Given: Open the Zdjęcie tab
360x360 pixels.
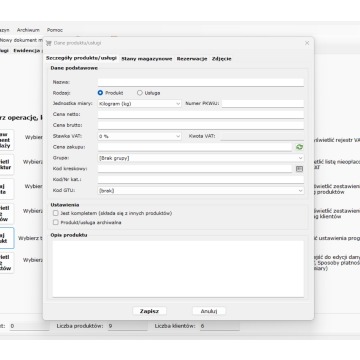Looking at the screenshot, I should pos(222,59).
